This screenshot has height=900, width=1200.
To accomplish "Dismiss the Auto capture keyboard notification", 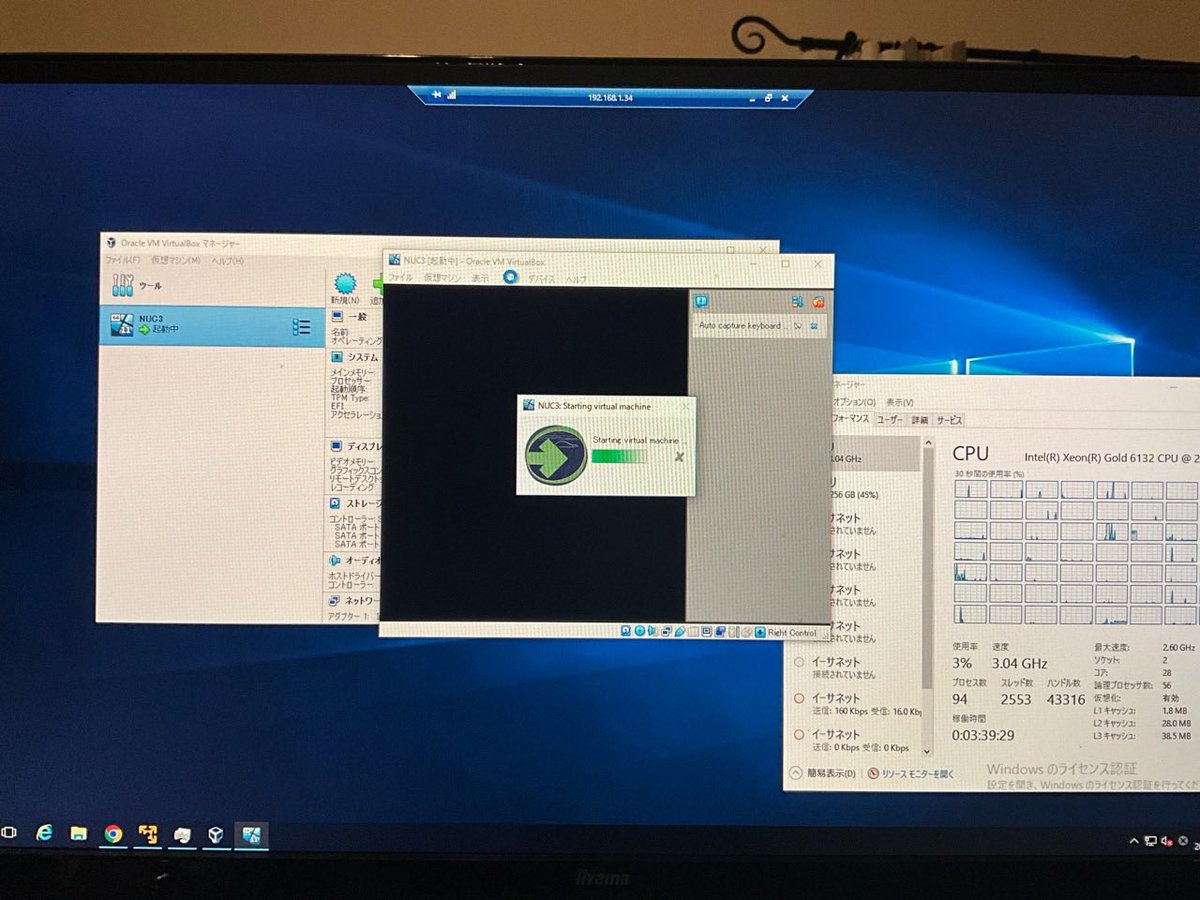I will pyautogui.click(x=814, y=326).
